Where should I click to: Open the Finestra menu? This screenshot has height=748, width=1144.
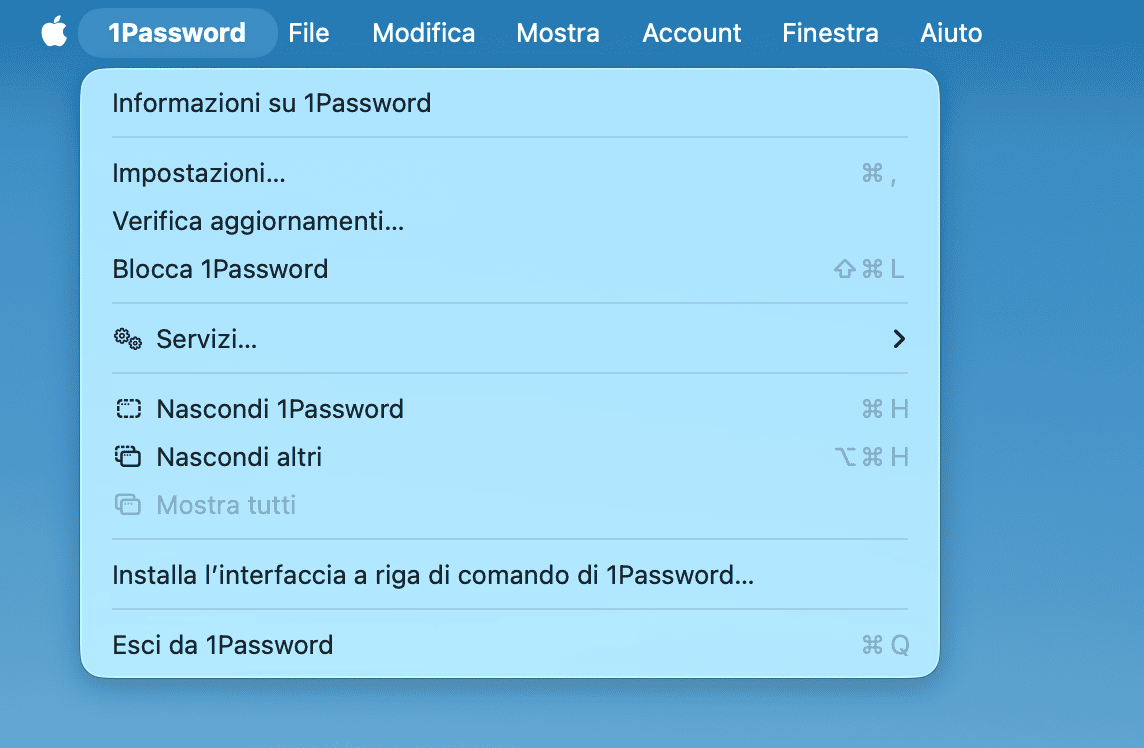tap(830, 32)
